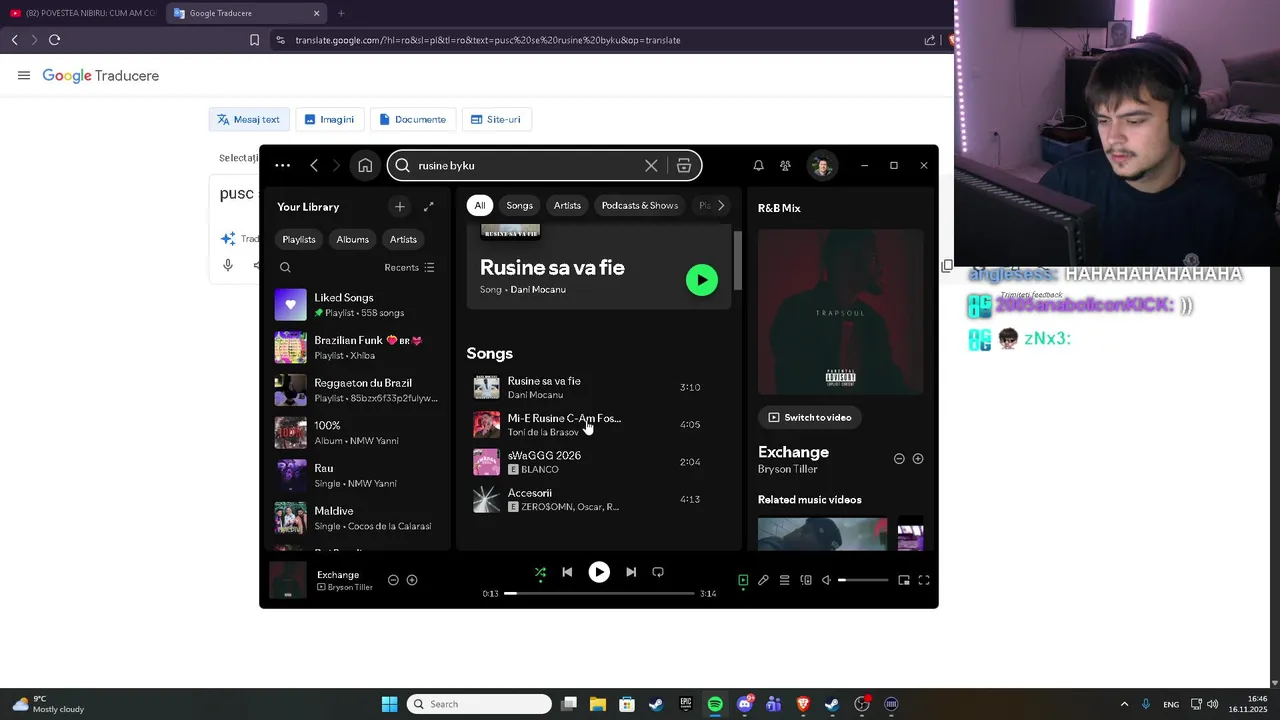Search within Your Library

click(x=285, y=267)
